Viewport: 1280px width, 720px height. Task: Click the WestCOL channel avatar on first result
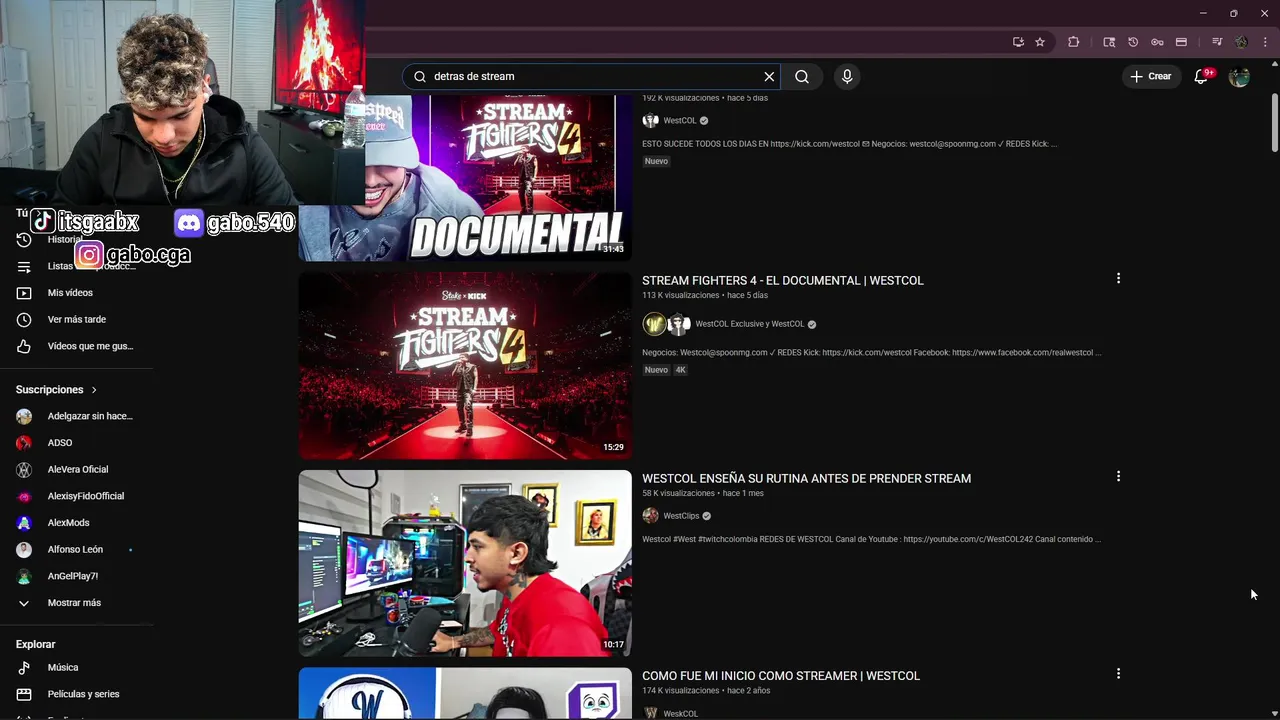[651, 121]
